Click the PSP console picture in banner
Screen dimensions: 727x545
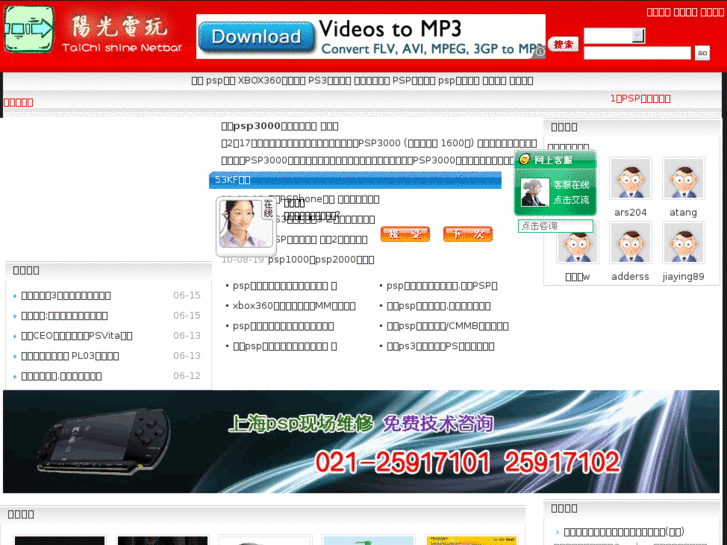click(x=104, y=442)
